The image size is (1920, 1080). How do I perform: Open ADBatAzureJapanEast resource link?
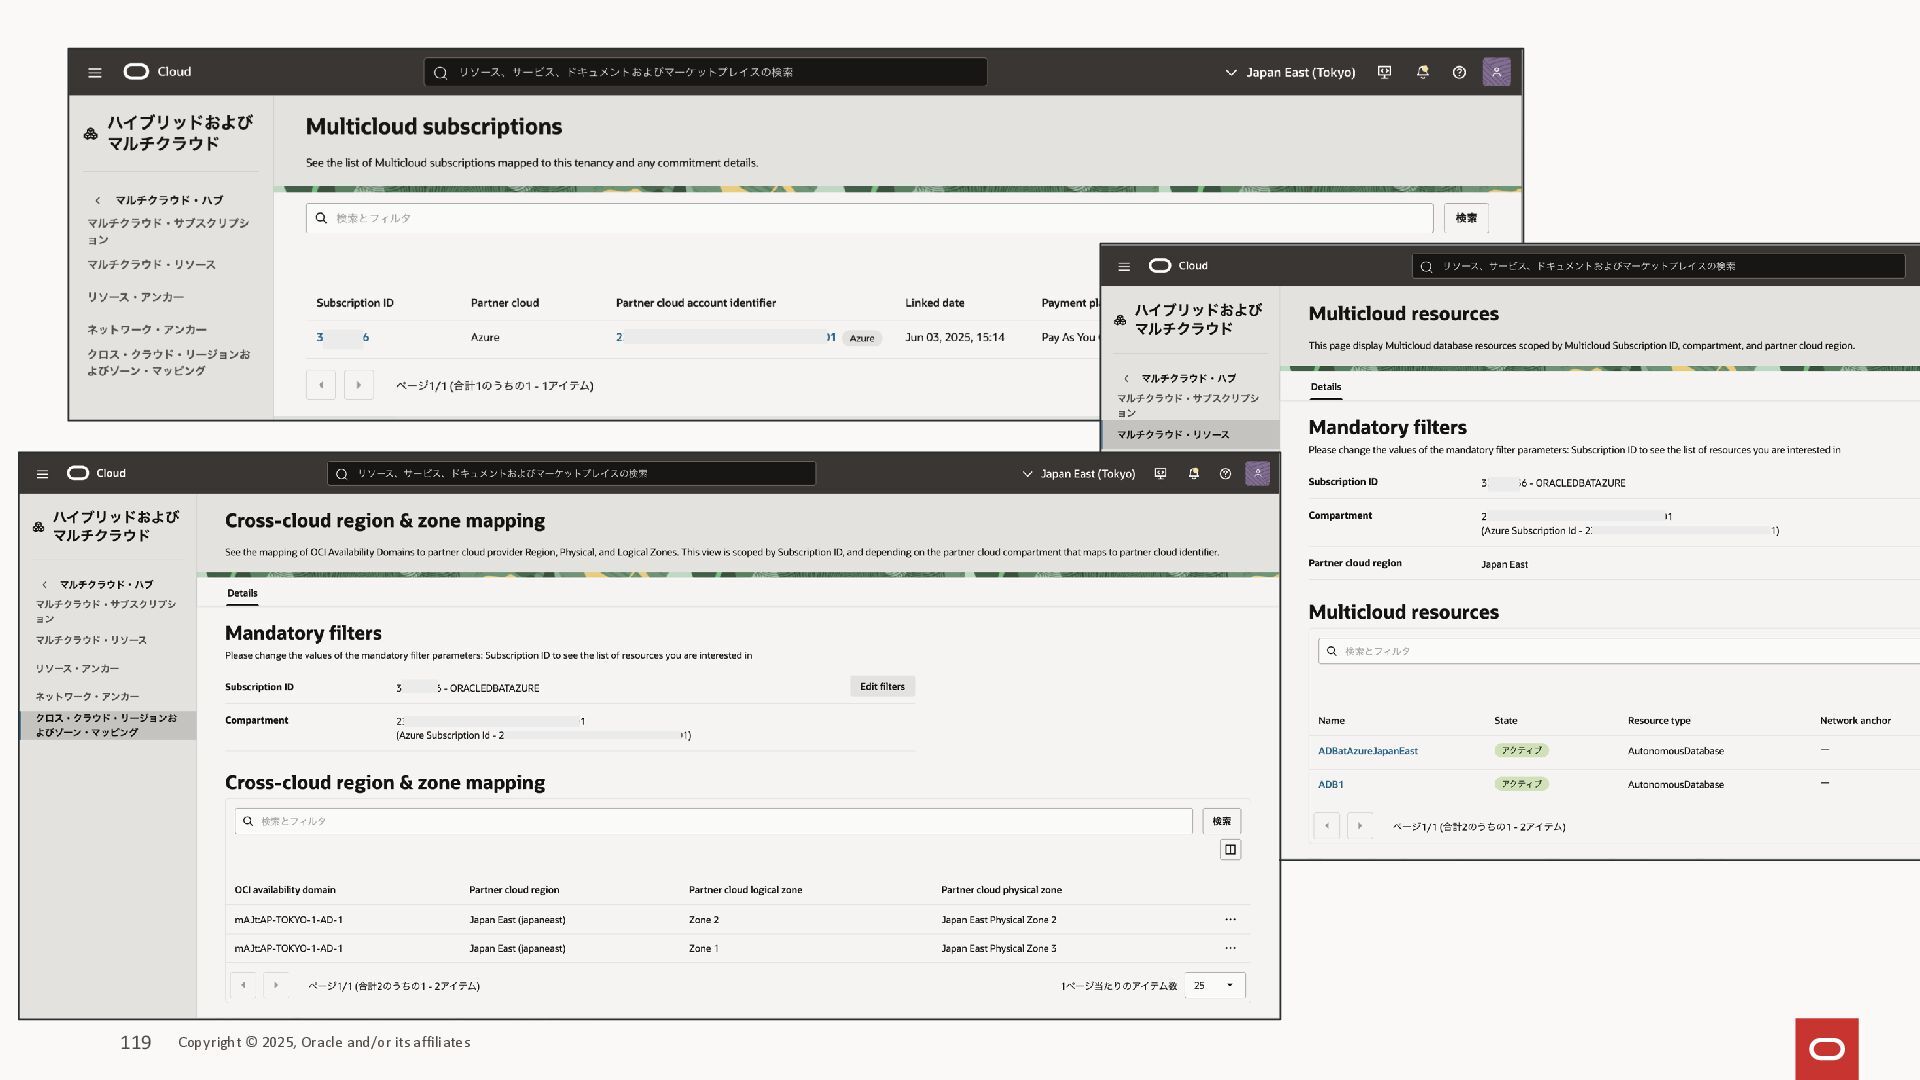click(x=1367, y=751)
